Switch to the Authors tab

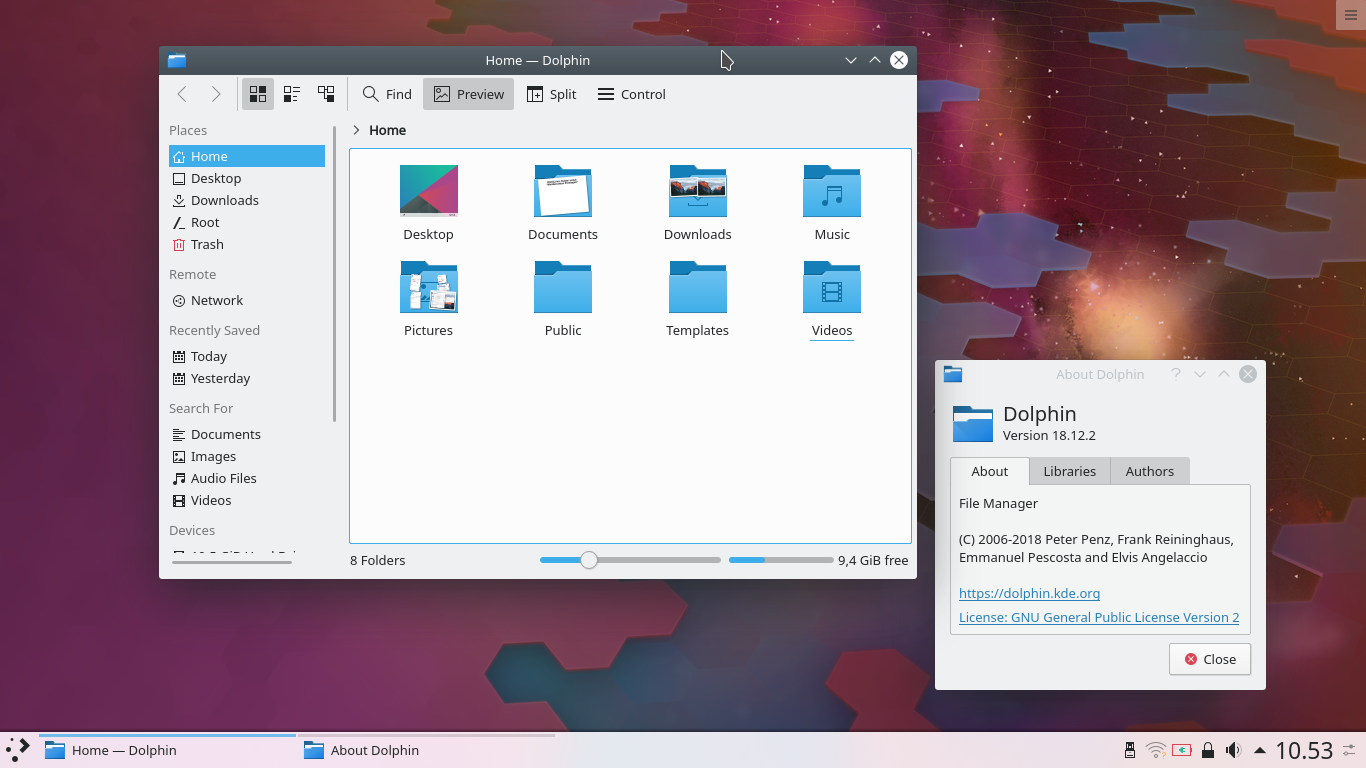(x=1149, y=471)
